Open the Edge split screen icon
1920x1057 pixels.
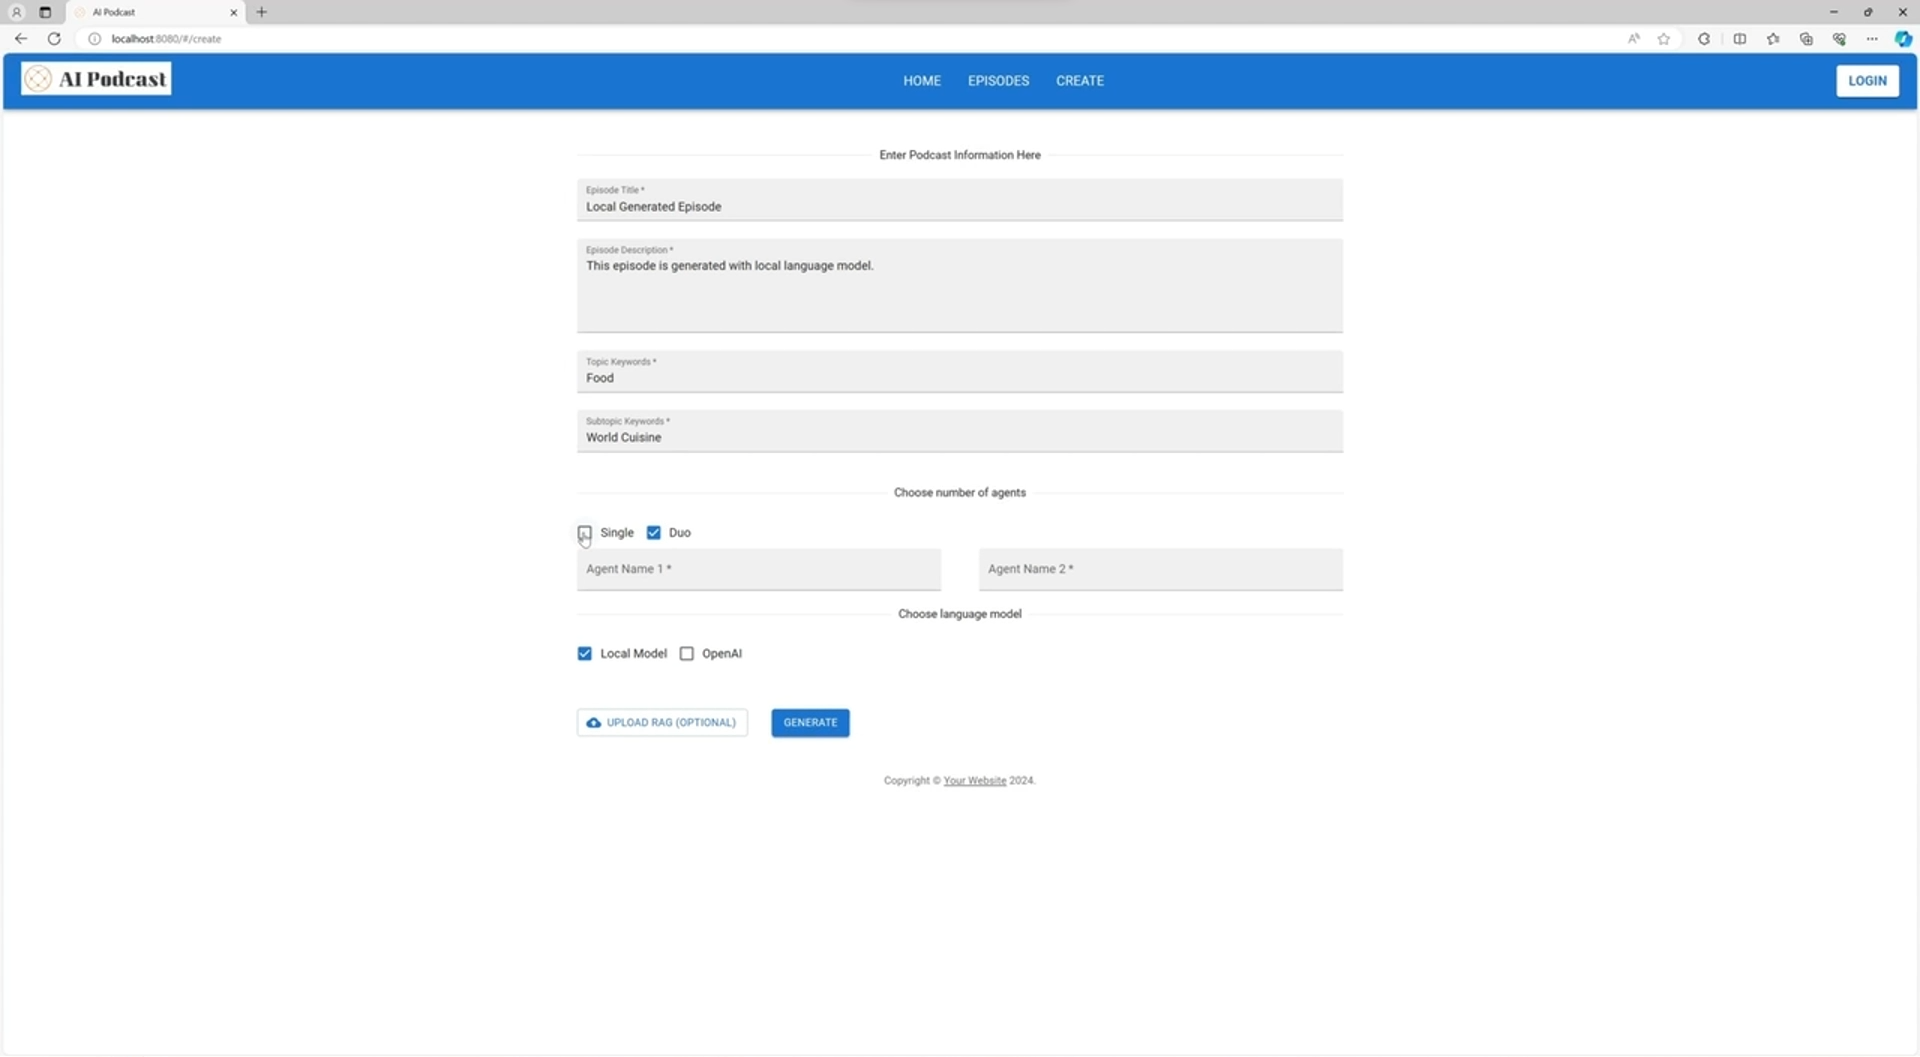[1740, 39]
